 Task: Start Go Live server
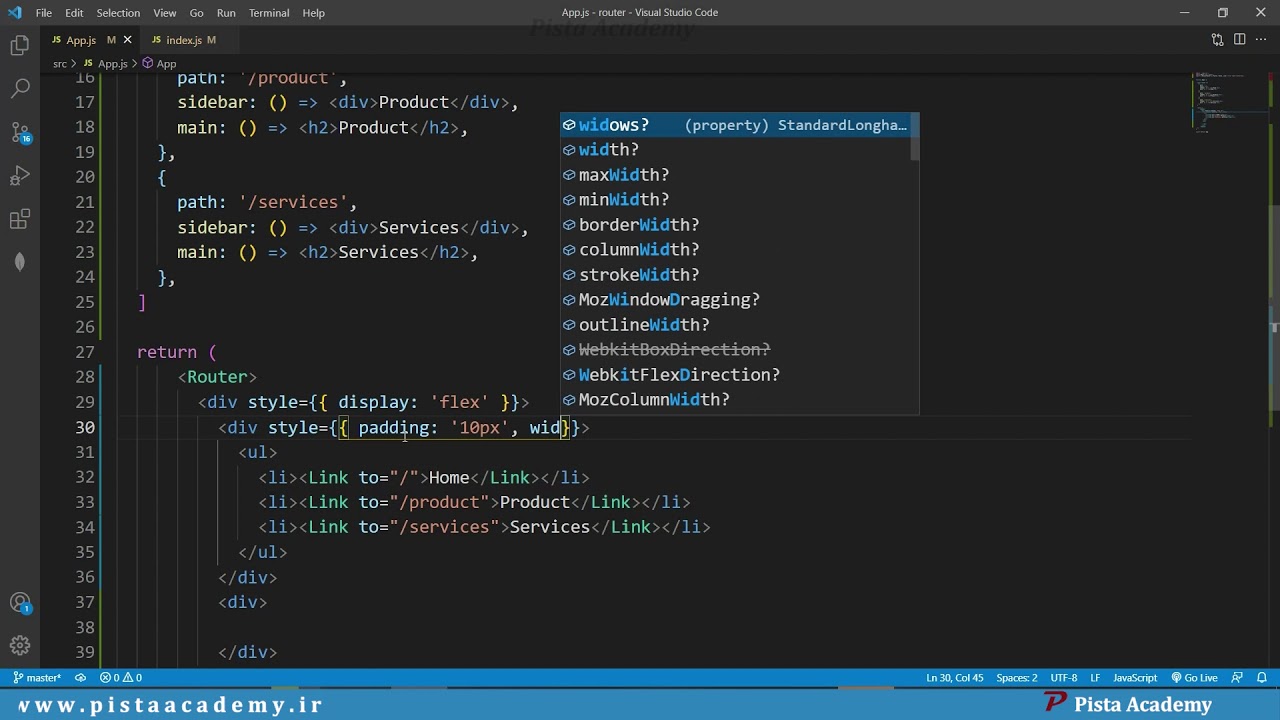coord(1194,678)
